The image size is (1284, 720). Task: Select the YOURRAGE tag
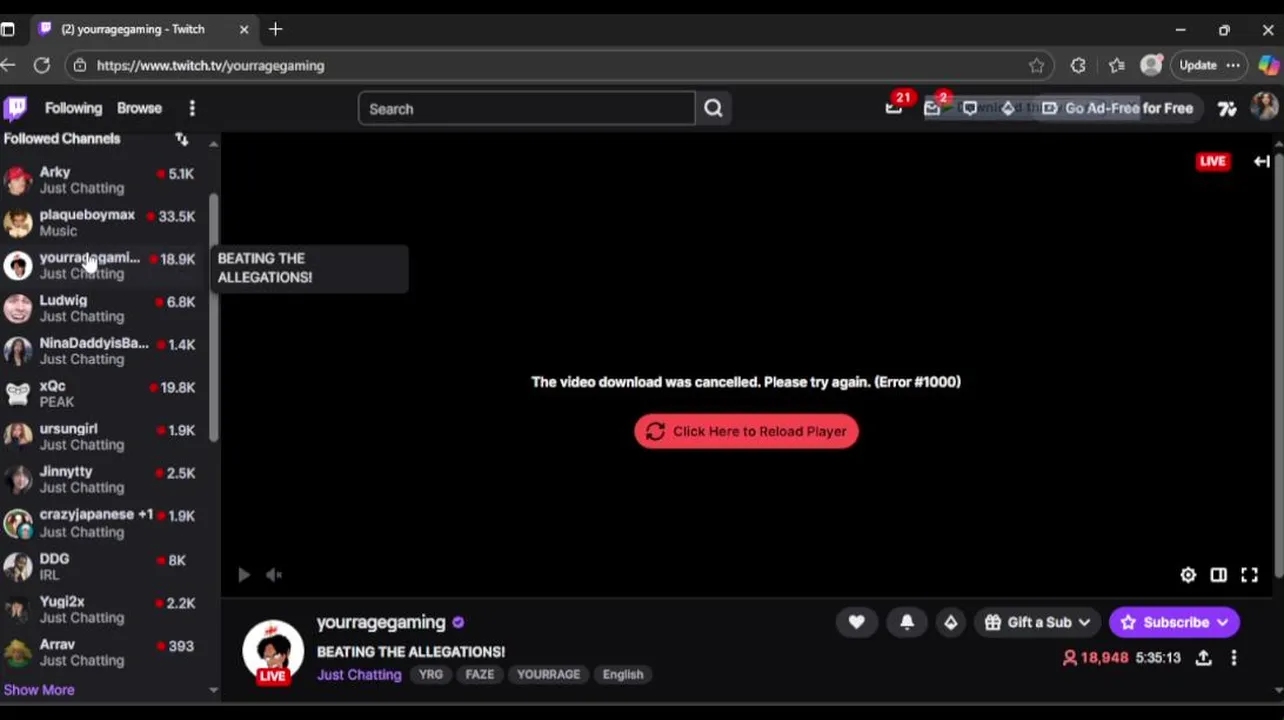[548, 674]
